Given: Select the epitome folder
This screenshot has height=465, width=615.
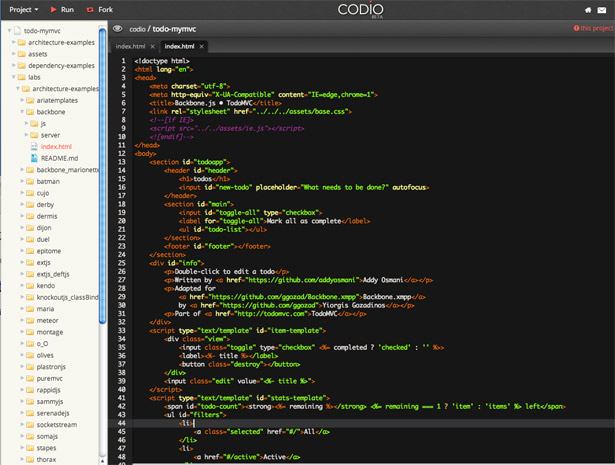Looking at the screenshot, I should click(x=49, y=251).
